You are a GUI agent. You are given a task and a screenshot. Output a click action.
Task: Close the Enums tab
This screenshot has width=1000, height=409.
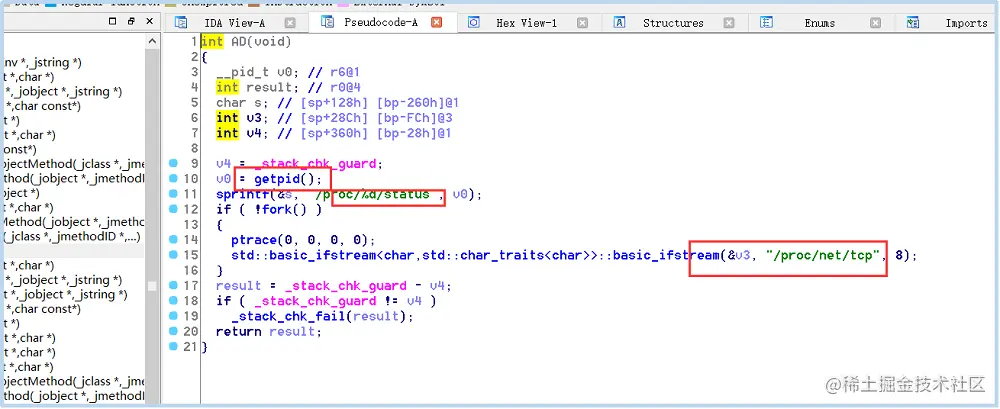876,23
